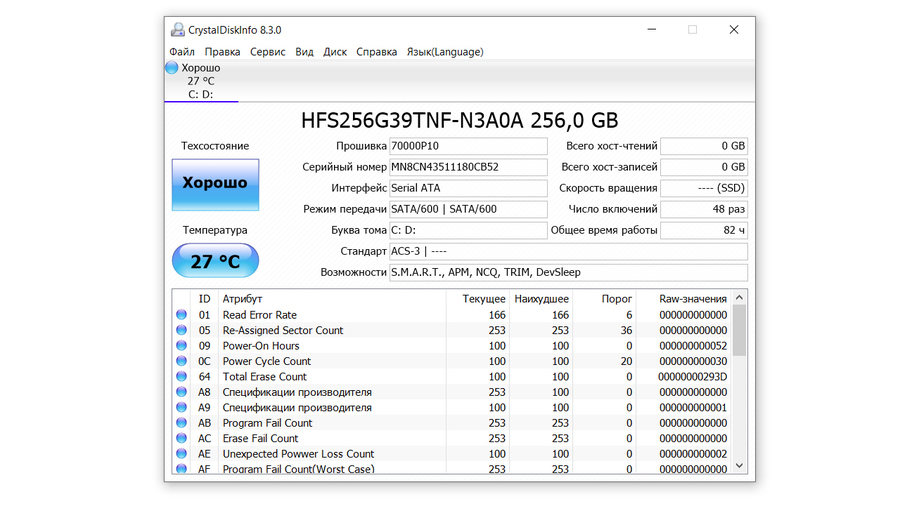This screenshot has height=506, width=900.
Task: Click the 27 °C temperature button
Action: (x=215, y=261)
